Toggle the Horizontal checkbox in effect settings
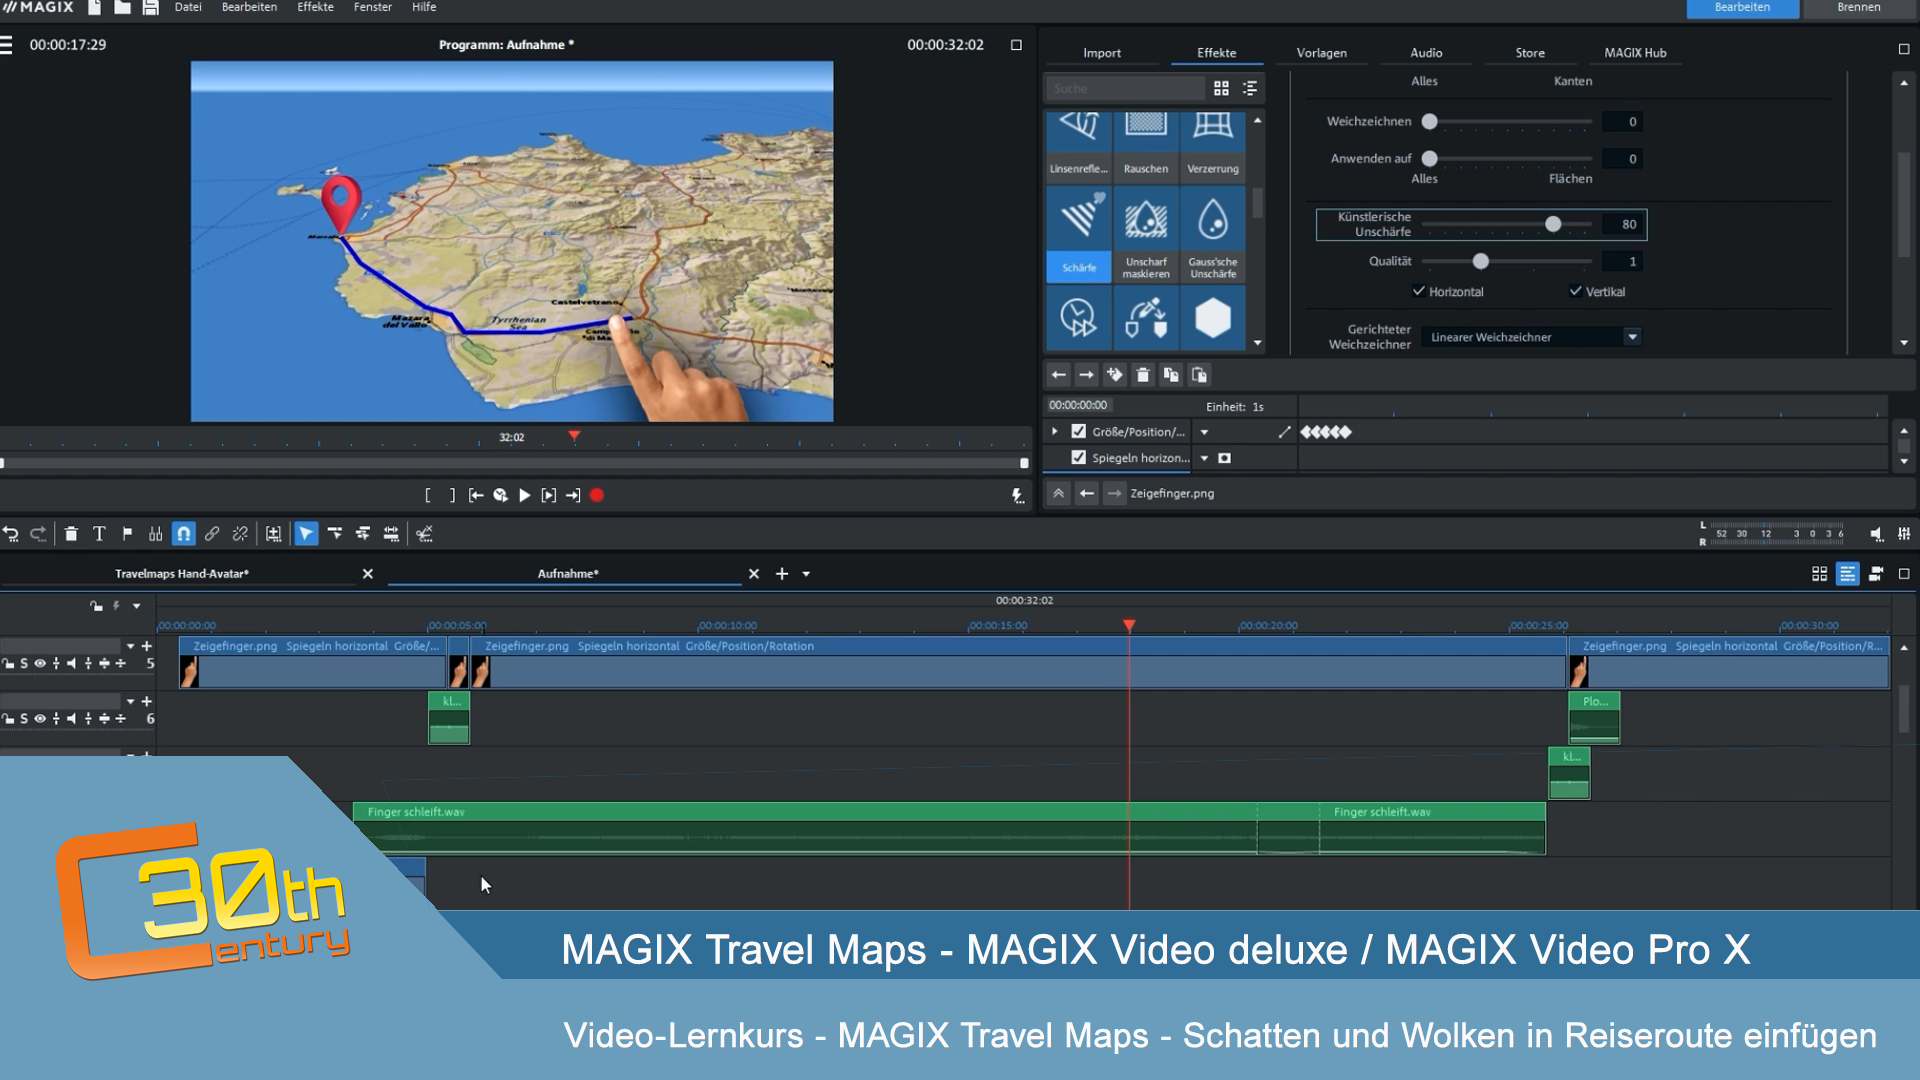The width and height of the screenshot is (1920, 1080). tap(1419, 291)
